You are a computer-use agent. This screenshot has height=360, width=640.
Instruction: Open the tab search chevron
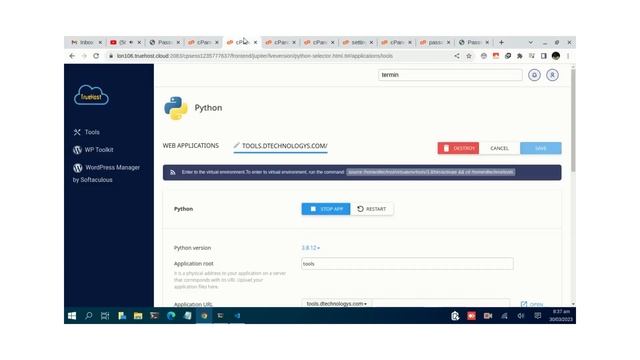click(x=531, y=42)
